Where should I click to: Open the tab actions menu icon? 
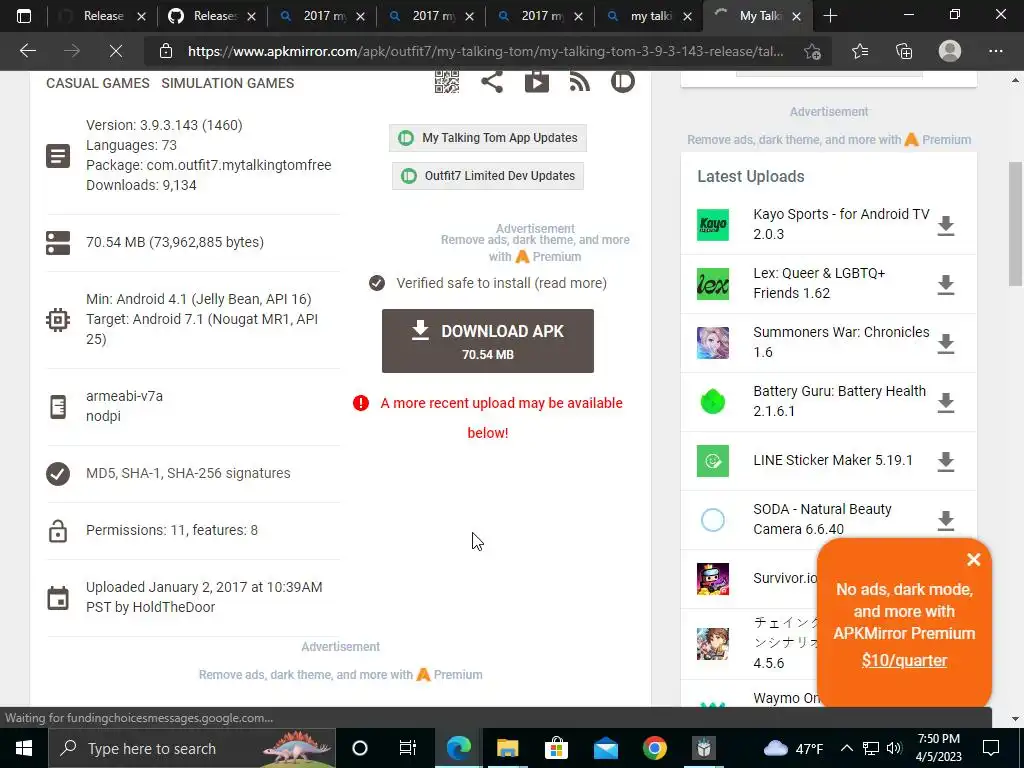coord(24,16)
